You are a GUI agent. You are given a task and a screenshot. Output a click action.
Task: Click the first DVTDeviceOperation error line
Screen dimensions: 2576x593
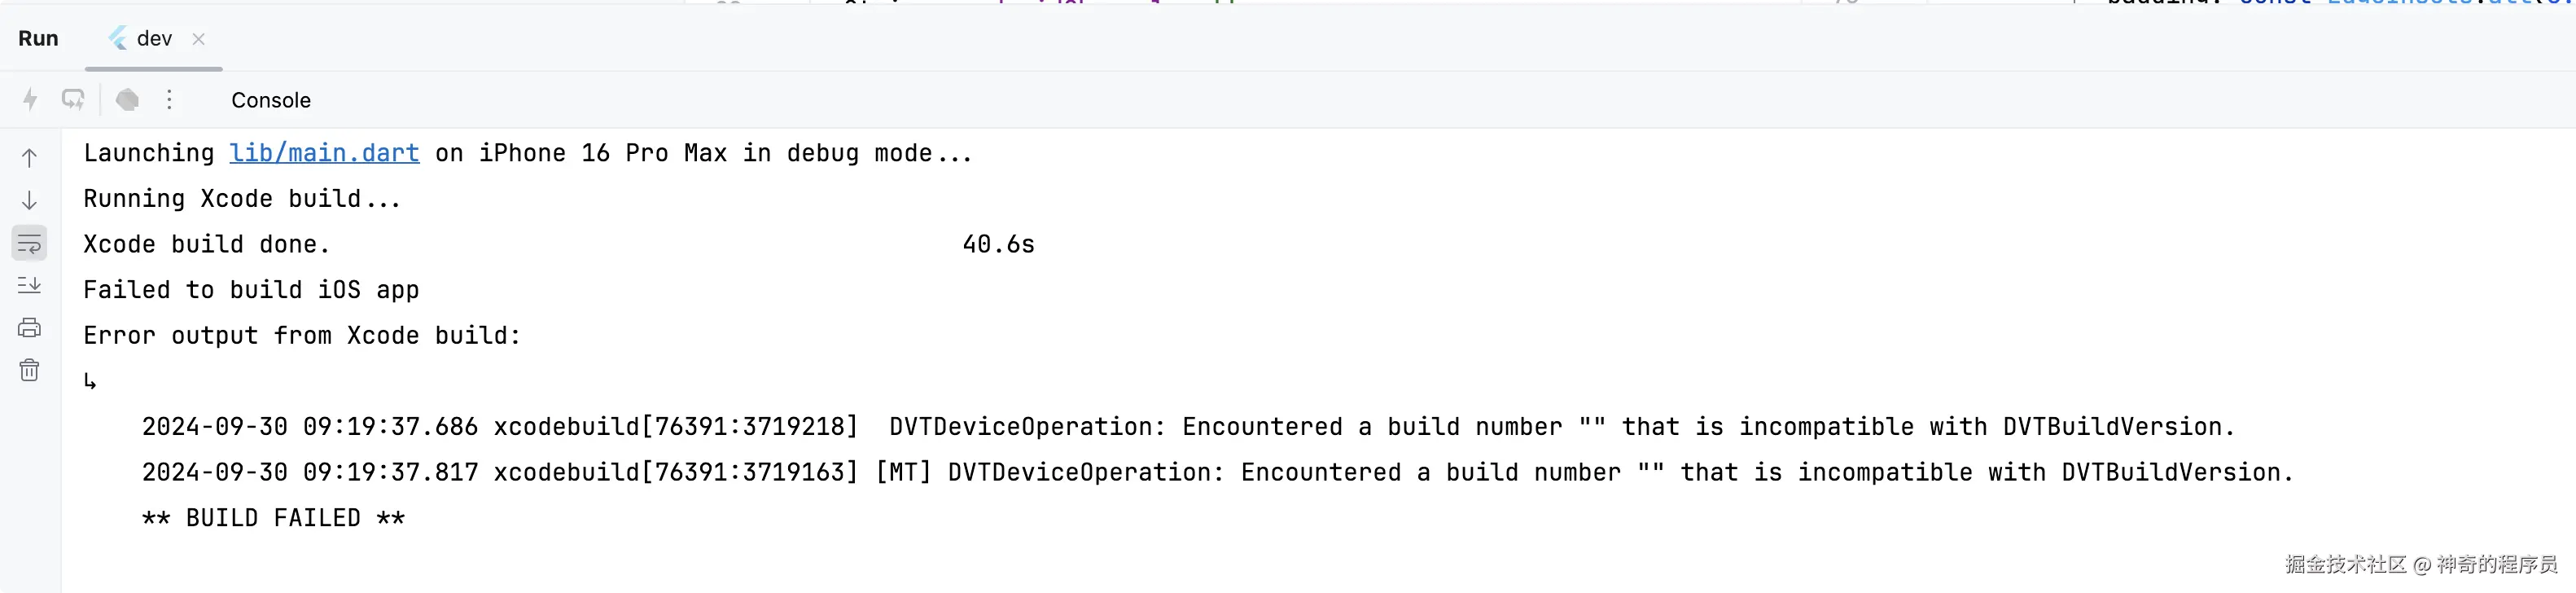(1188, 427)
